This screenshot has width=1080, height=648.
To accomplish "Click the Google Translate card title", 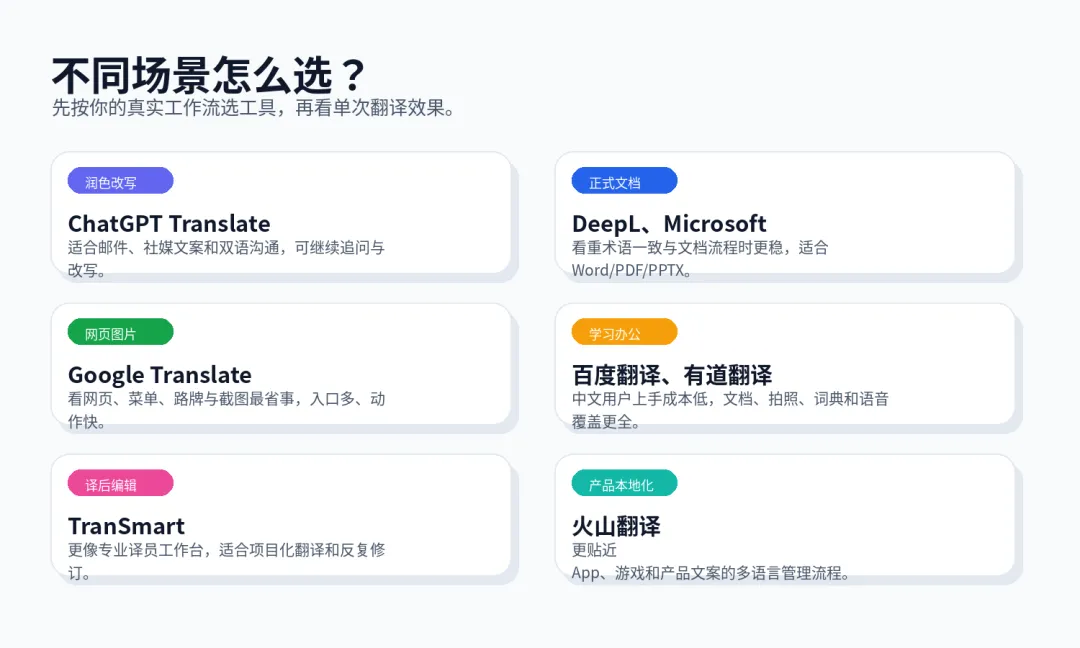I will [x=160, y=375].
